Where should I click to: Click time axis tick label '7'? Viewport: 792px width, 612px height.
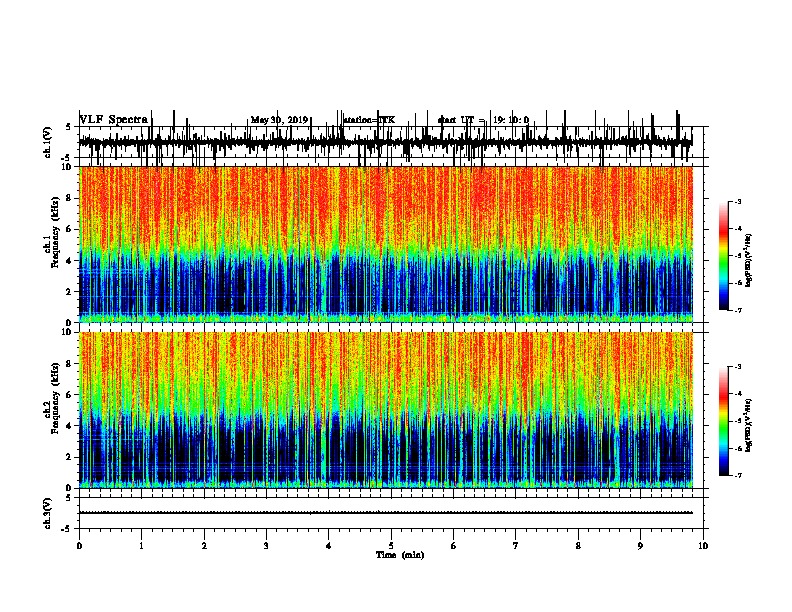click(516, 546)
